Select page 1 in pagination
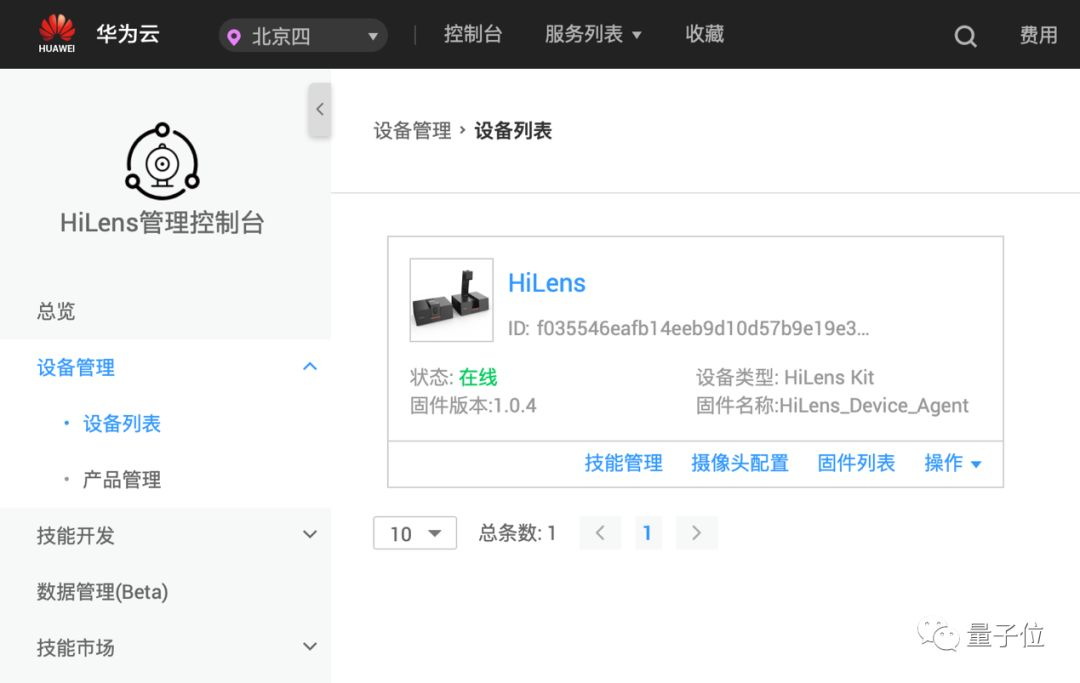Image resolution: width=1080 pixels, height=683 pixels. pos(647,533)
